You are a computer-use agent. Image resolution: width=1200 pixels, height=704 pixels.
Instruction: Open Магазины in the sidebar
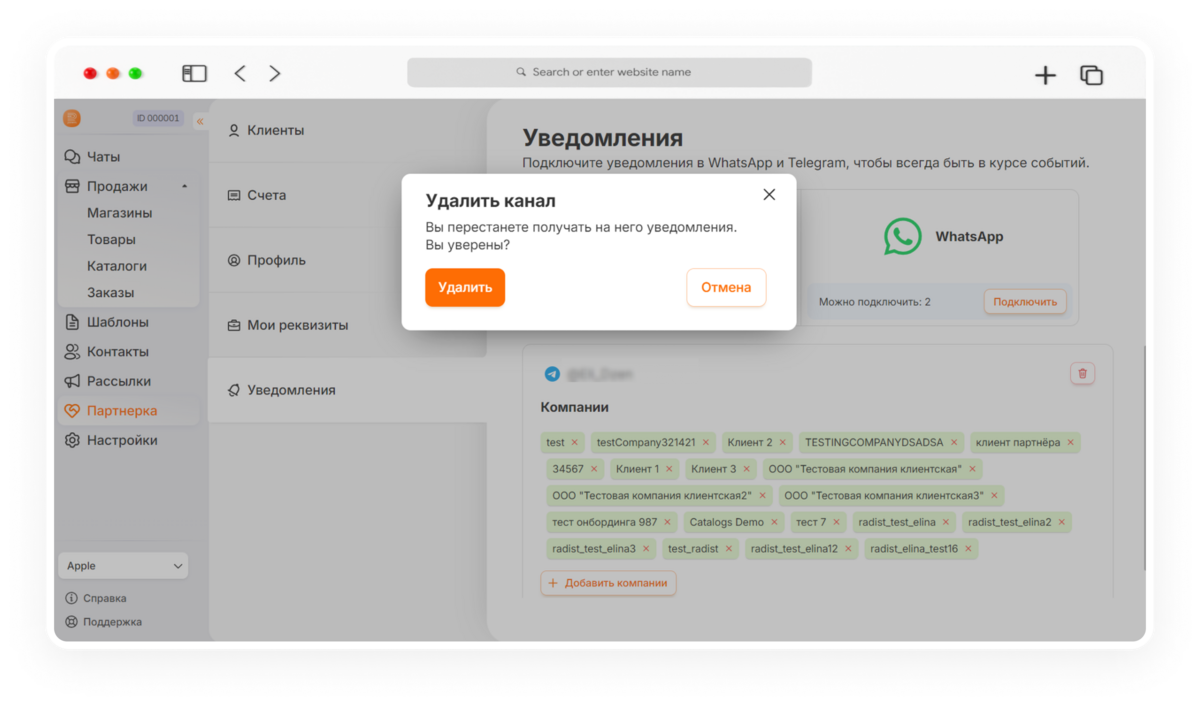[119, 213]
